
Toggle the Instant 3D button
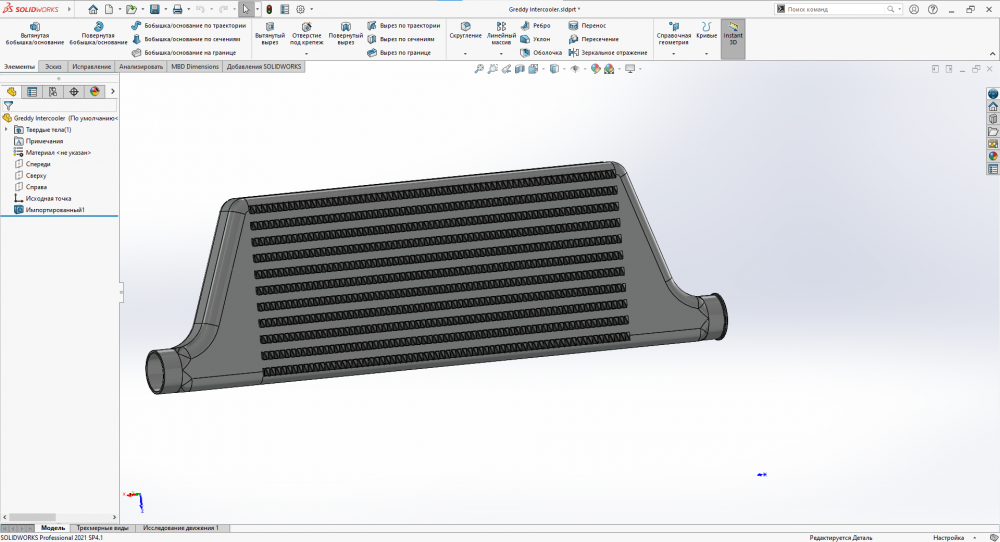(733, 35)
